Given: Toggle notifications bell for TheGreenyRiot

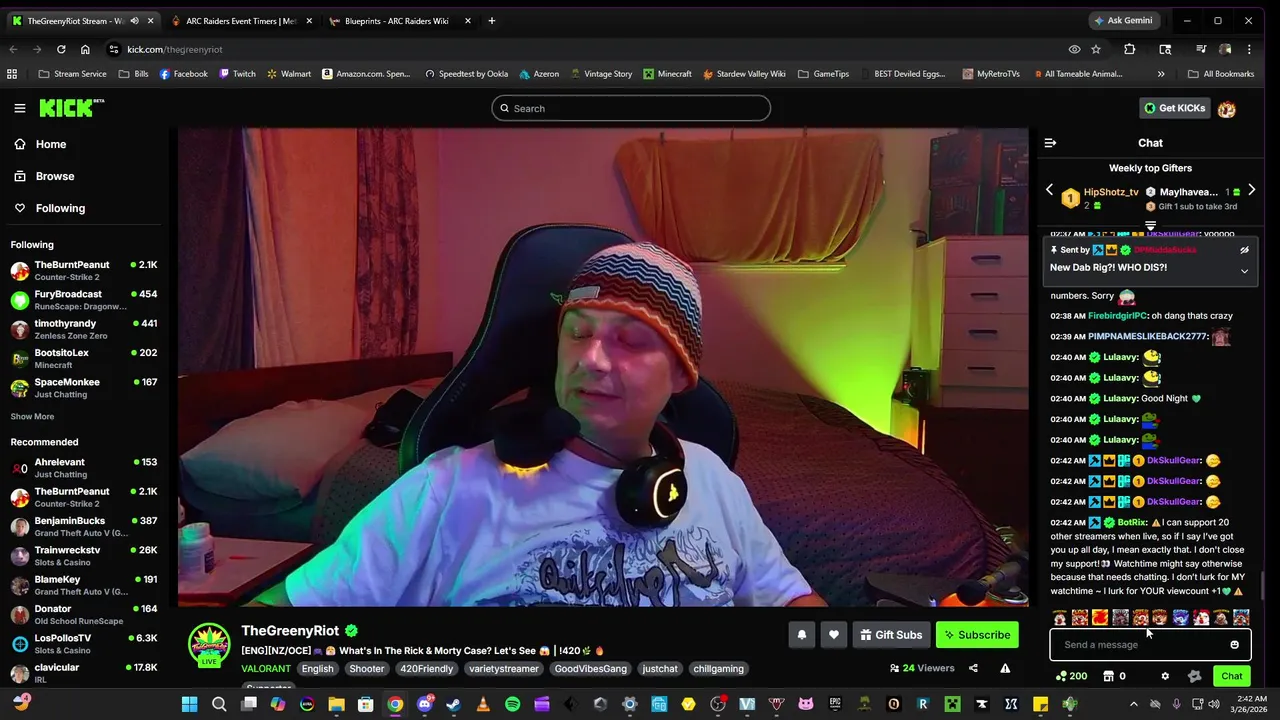Looking at the screenshot, I should click(801, 635).
